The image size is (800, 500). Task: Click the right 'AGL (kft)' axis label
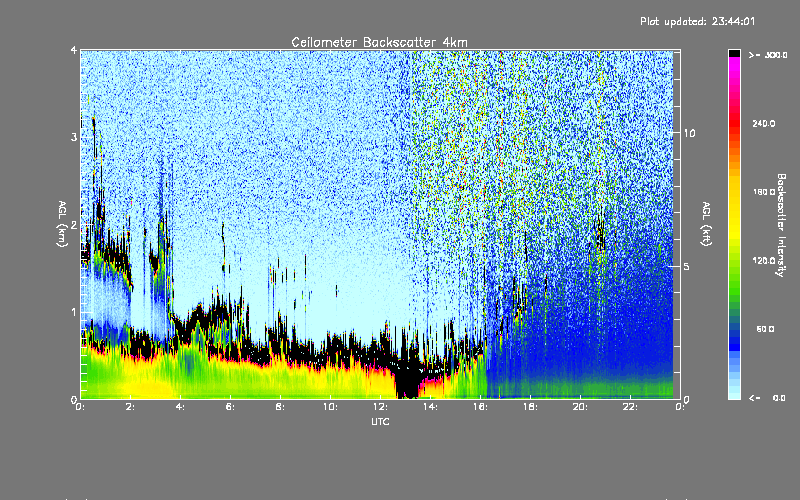(706, 224)
